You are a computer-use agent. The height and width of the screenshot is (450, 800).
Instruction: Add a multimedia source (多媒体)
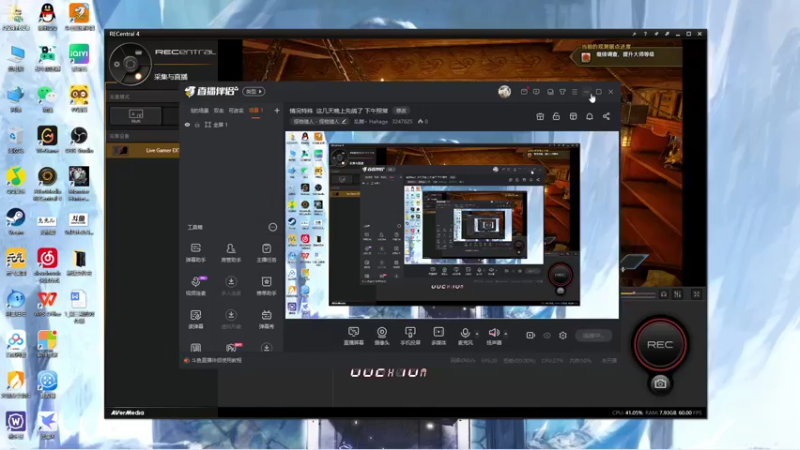click(x=439, y=336)
